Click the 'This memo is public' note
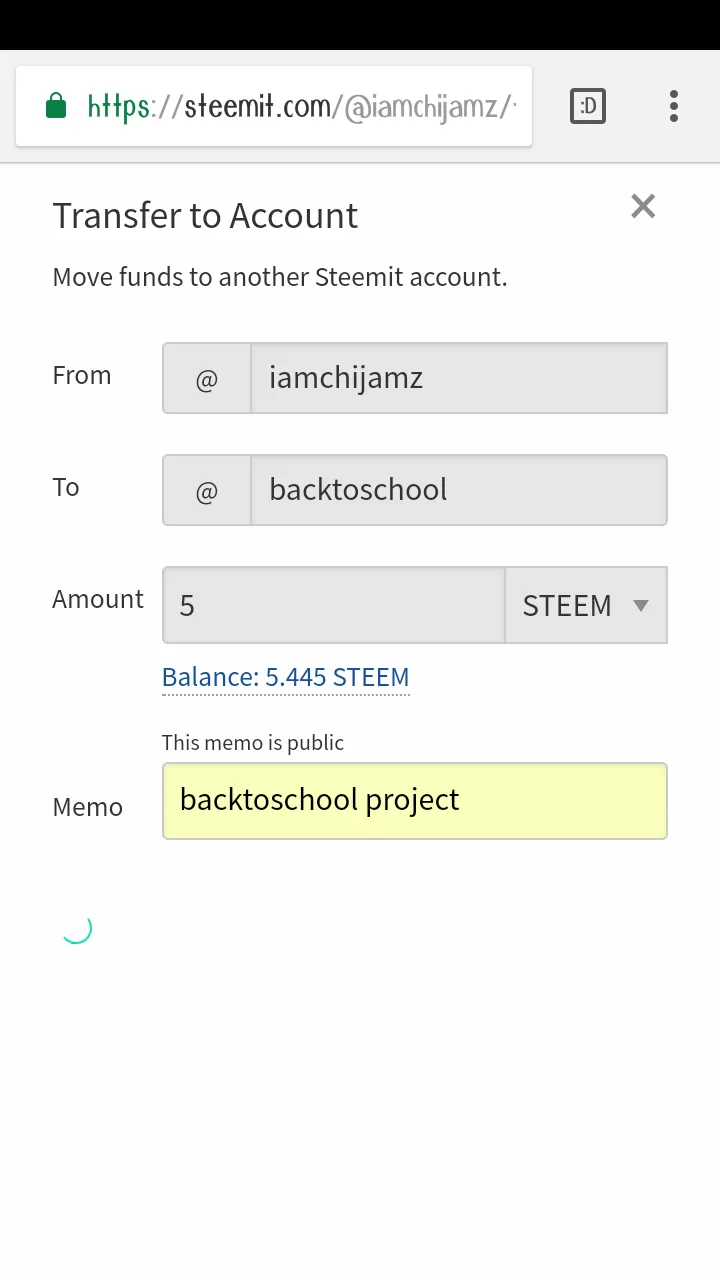The width and height of the screenshot is (720, 1280). pyautogui.click(x=253, y=742)
